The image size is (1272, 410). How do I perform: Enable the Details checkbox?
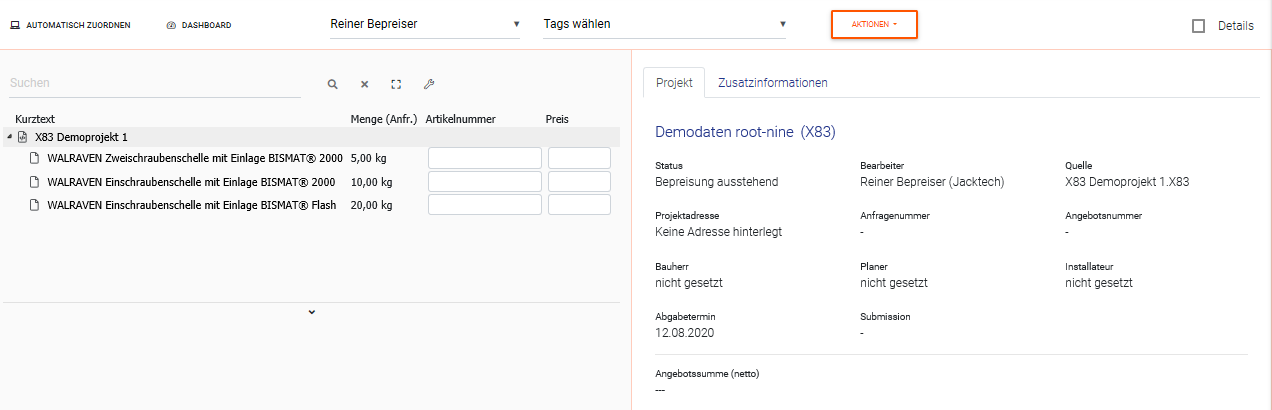tap(1198, 26)
